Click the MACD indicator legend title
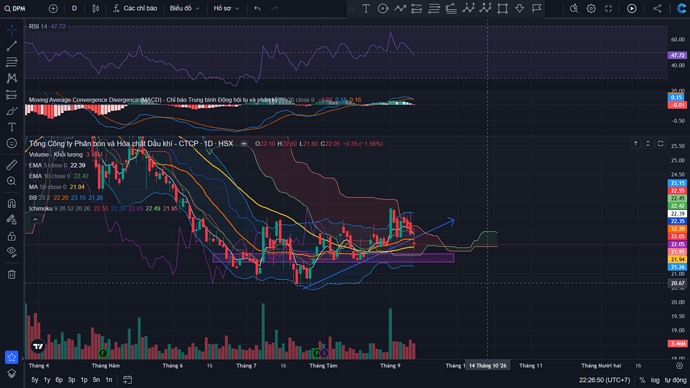Viewport: 690px width, 388px height. 153,100
